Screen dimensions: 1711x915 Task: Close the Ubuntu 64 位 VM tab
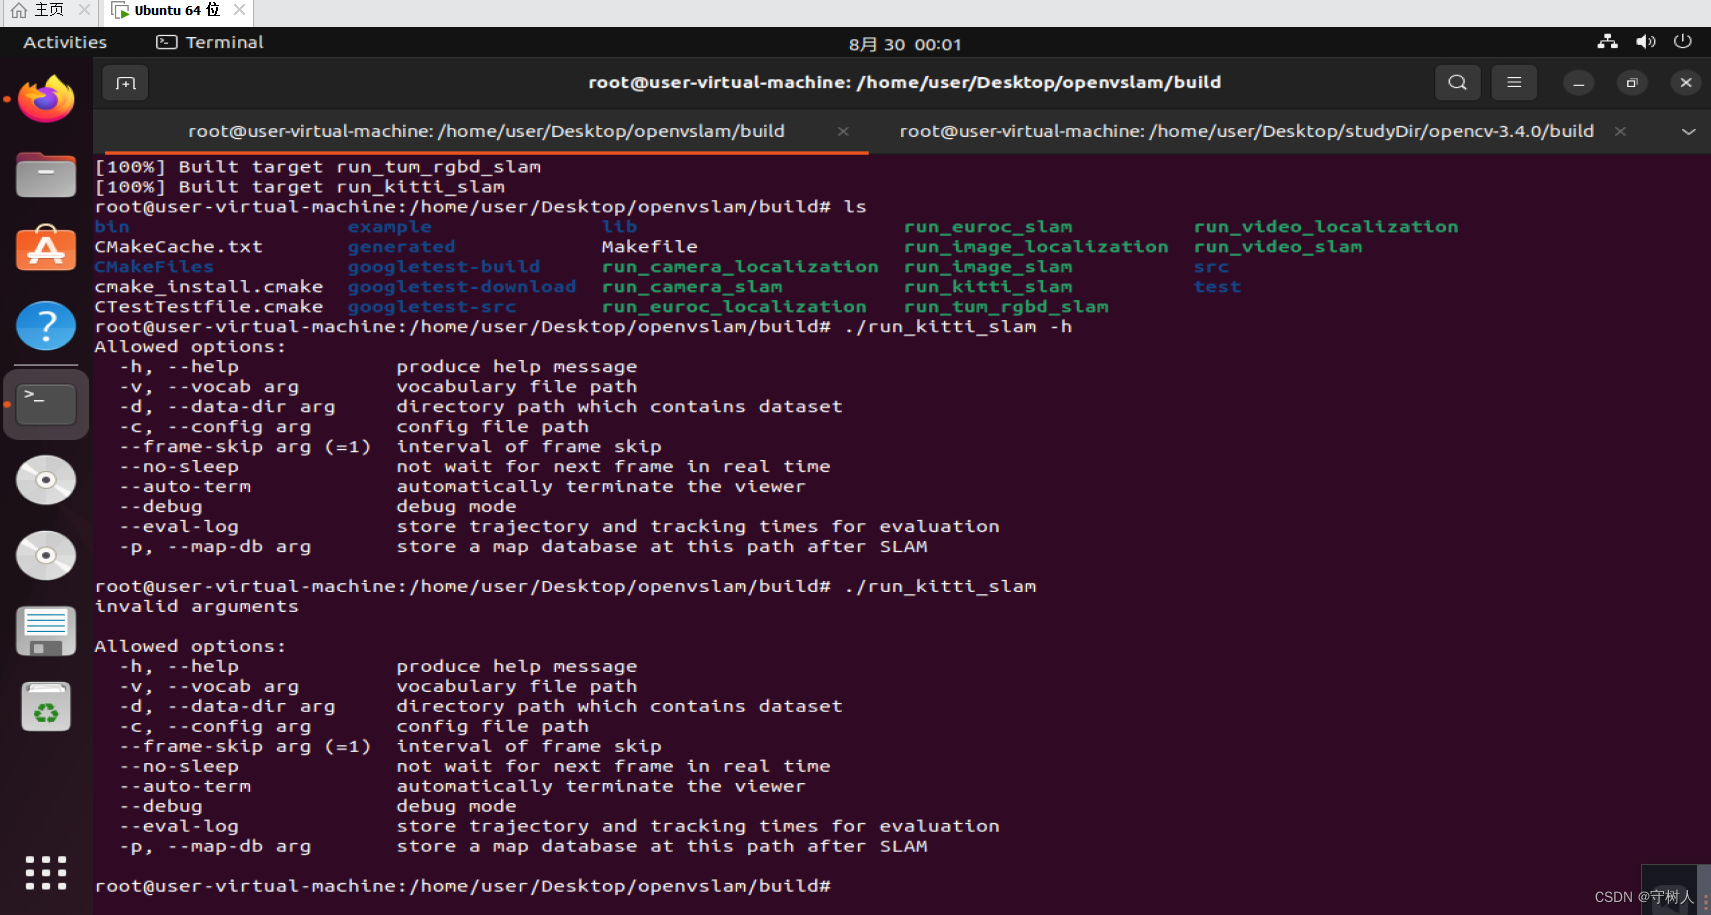239,10
